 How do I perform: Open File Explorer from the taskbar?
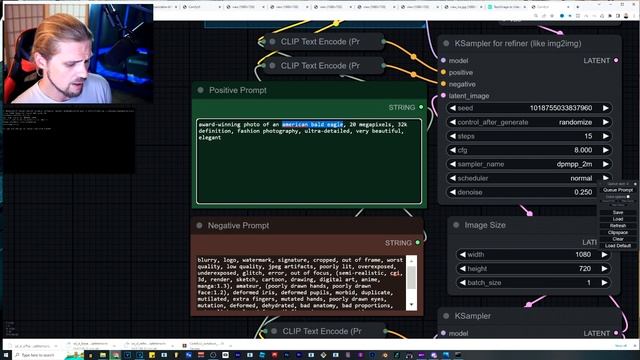coord(103,355)
